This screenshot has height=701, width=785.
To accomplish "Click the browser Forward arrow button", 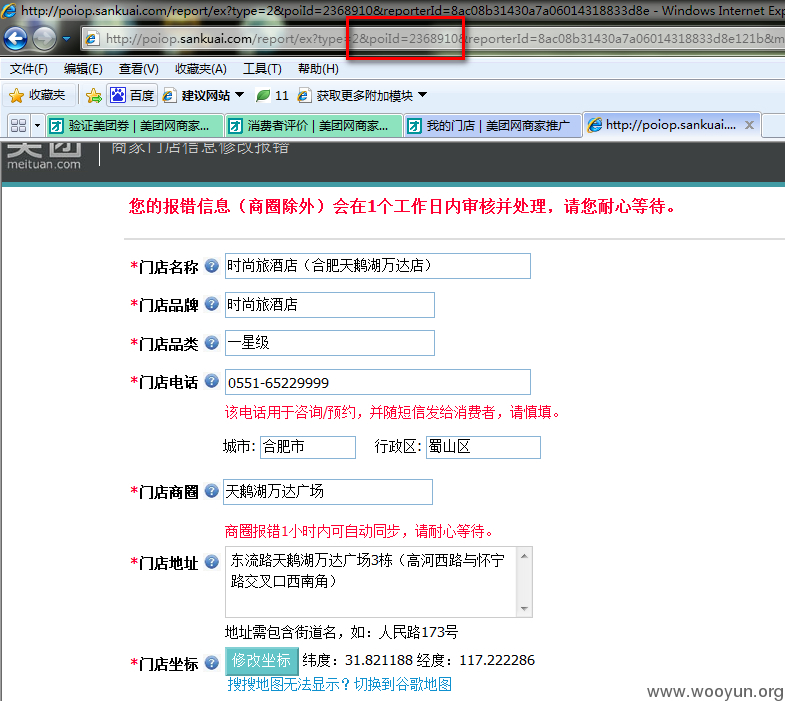I will pos(45,39).
